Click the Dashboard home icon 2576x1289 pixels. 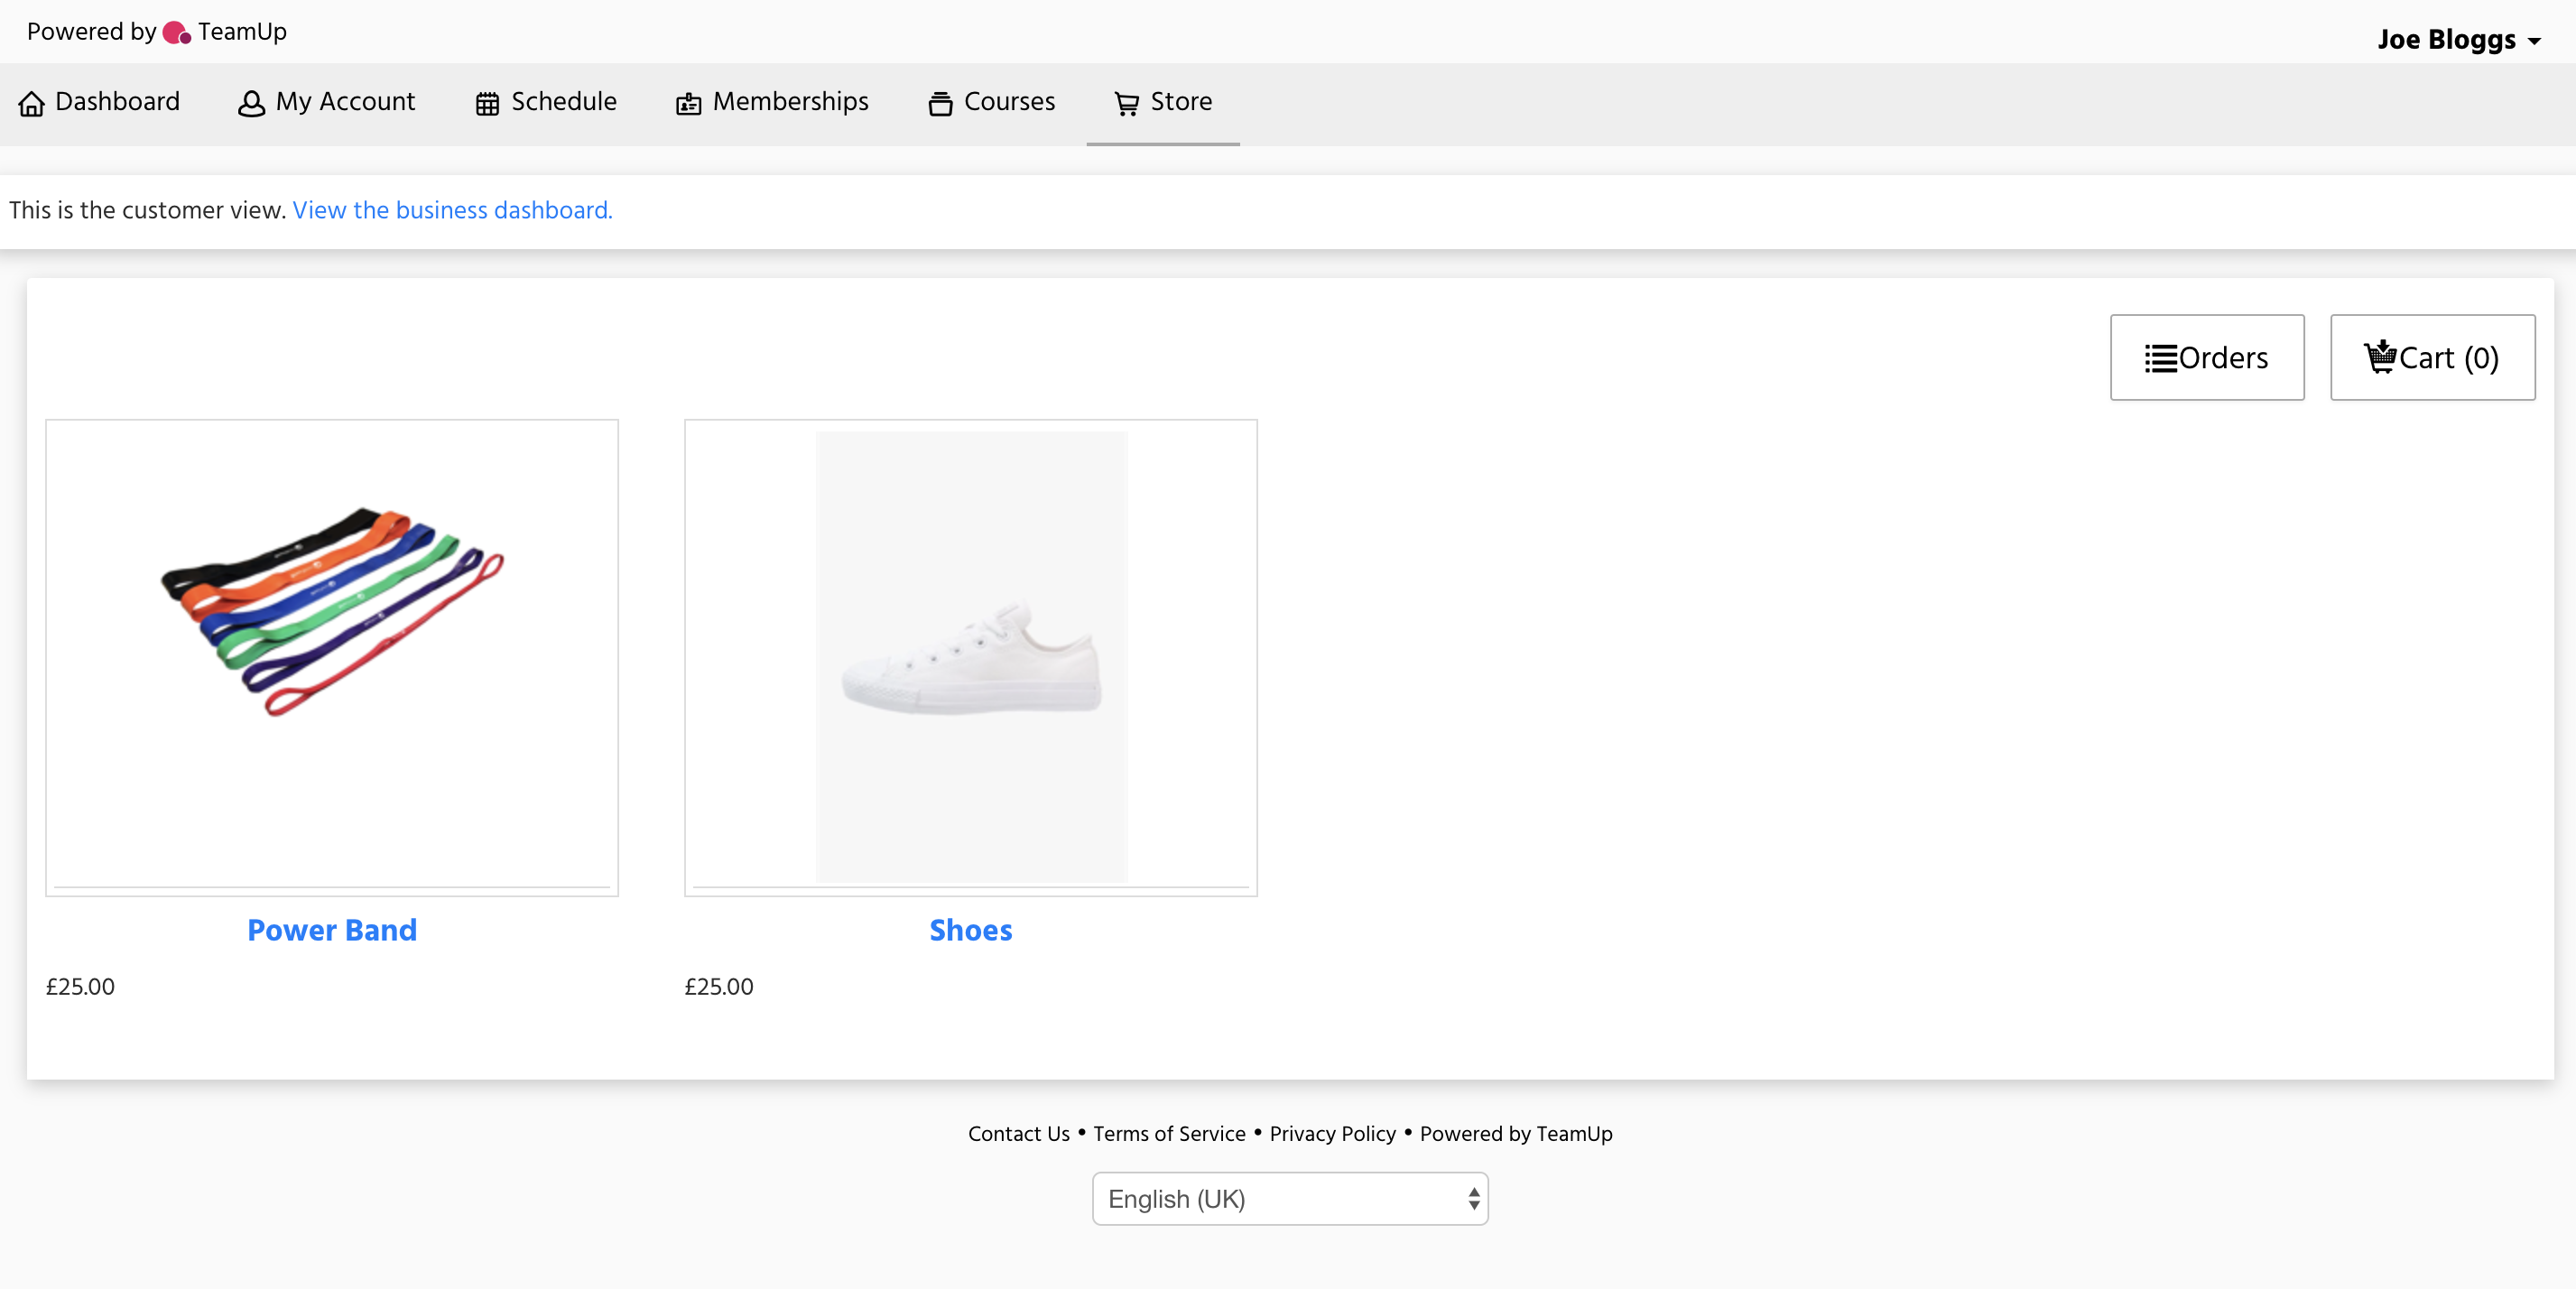31,104
